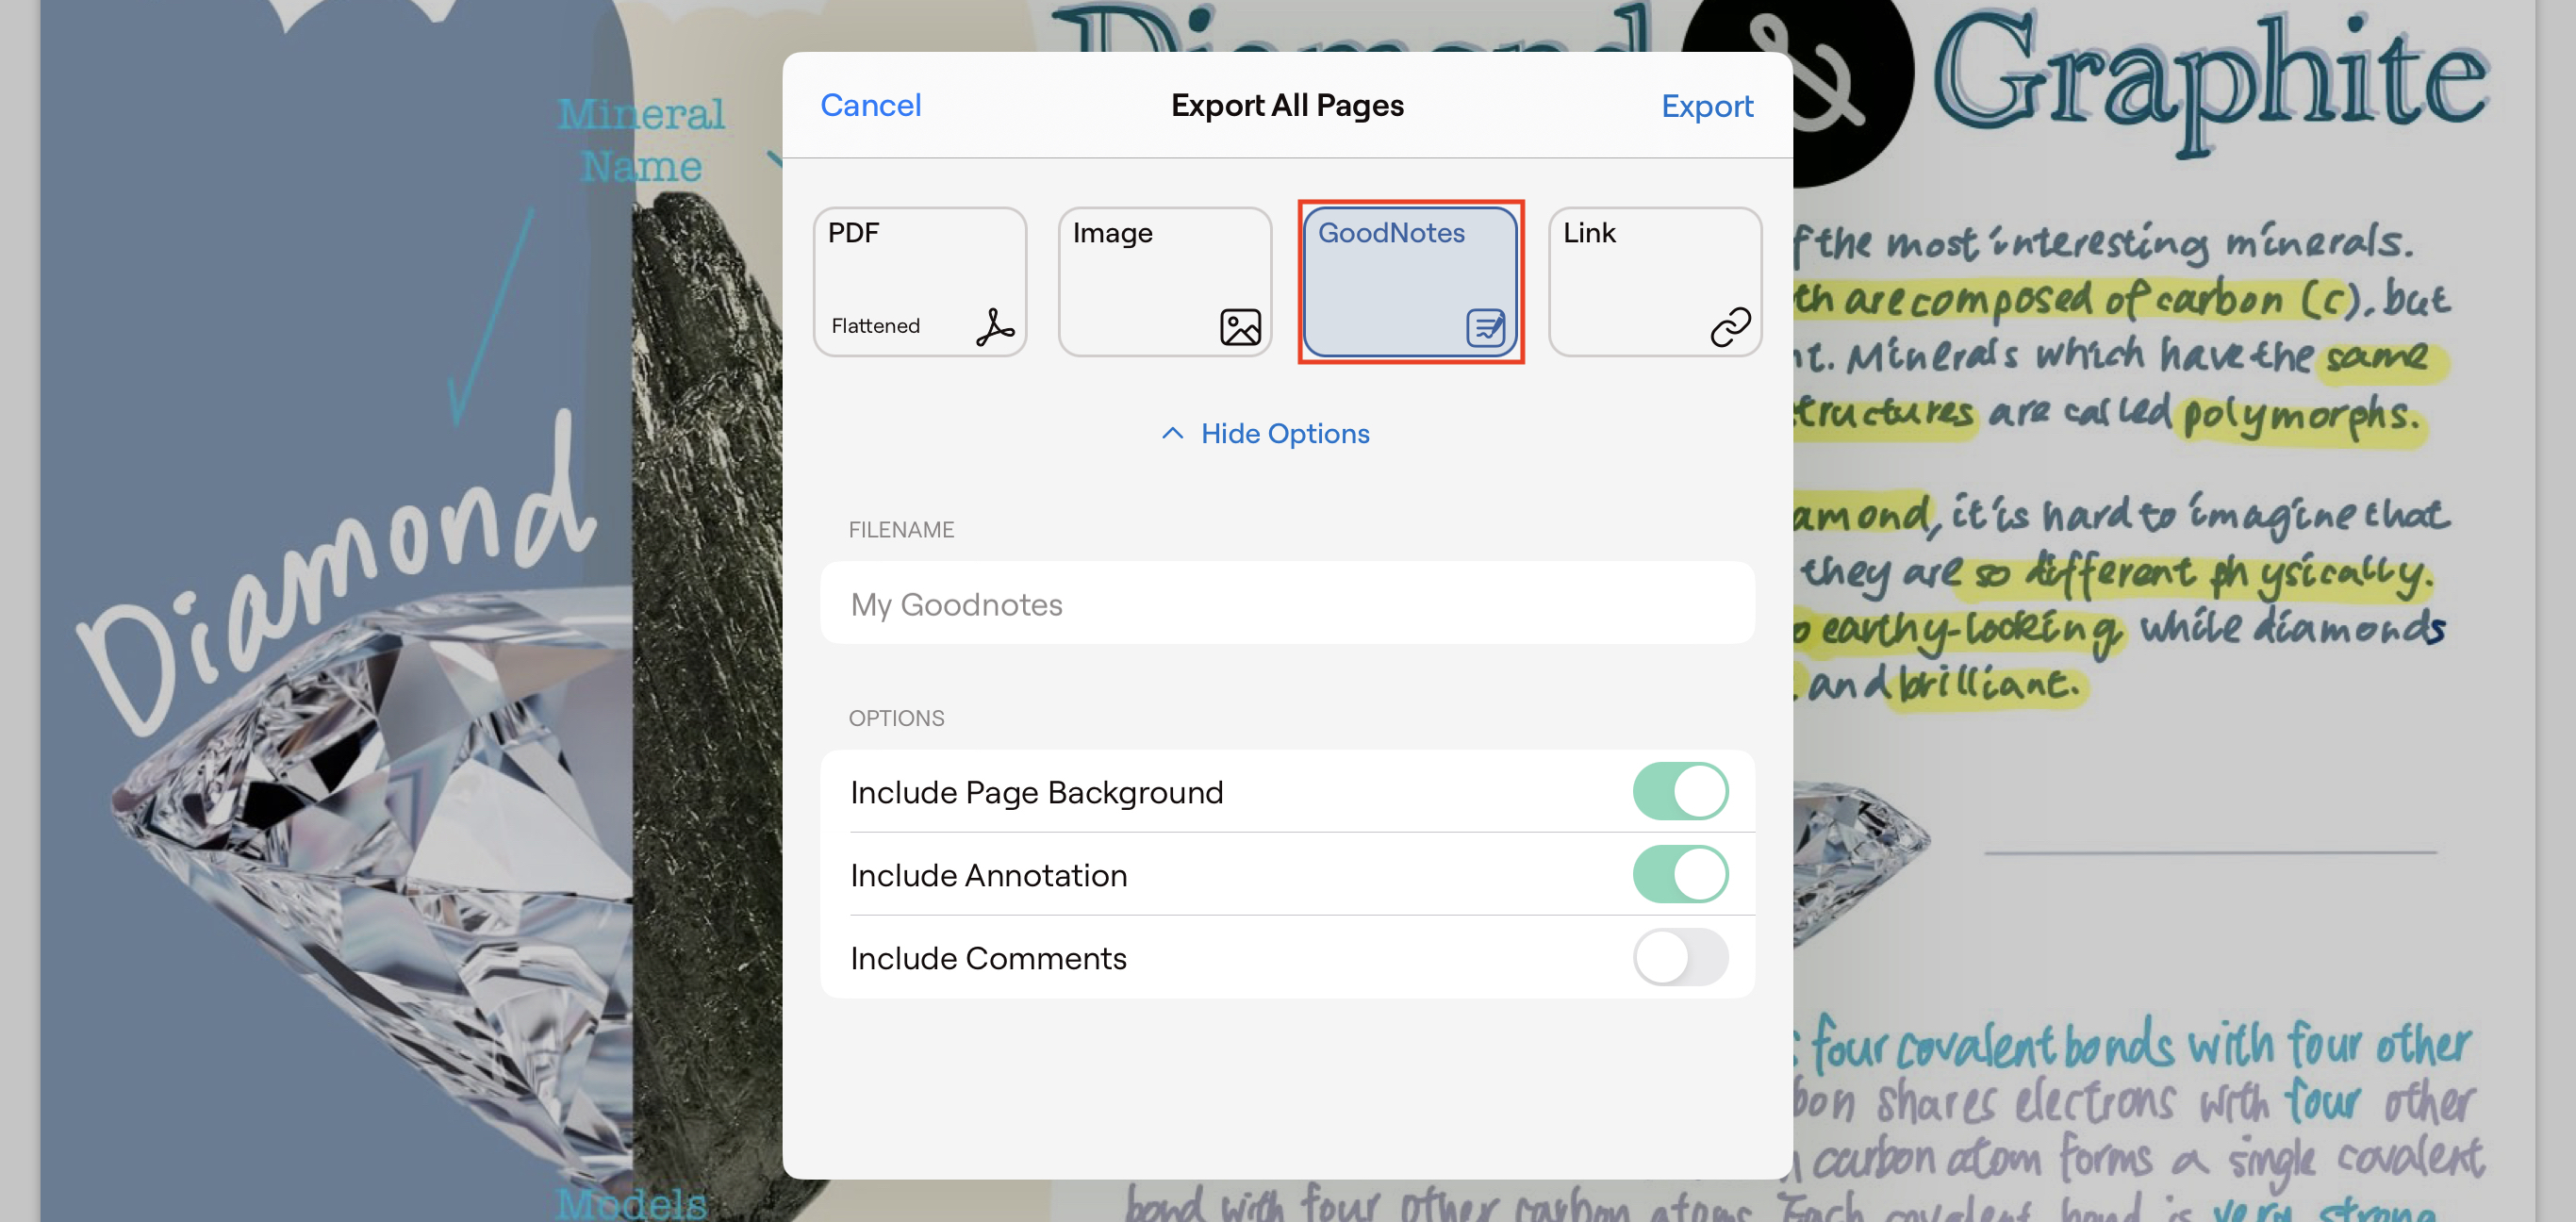This screenshot has height=1222, width=2576.
Task: Click the Include Comments label row
Action: 988,958
